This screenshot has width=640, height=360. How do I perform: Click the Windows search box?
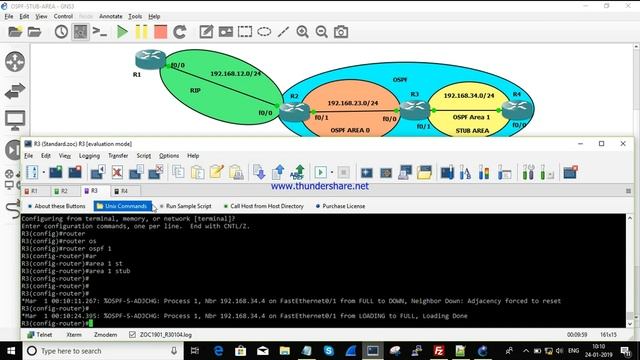pos(103,351)
